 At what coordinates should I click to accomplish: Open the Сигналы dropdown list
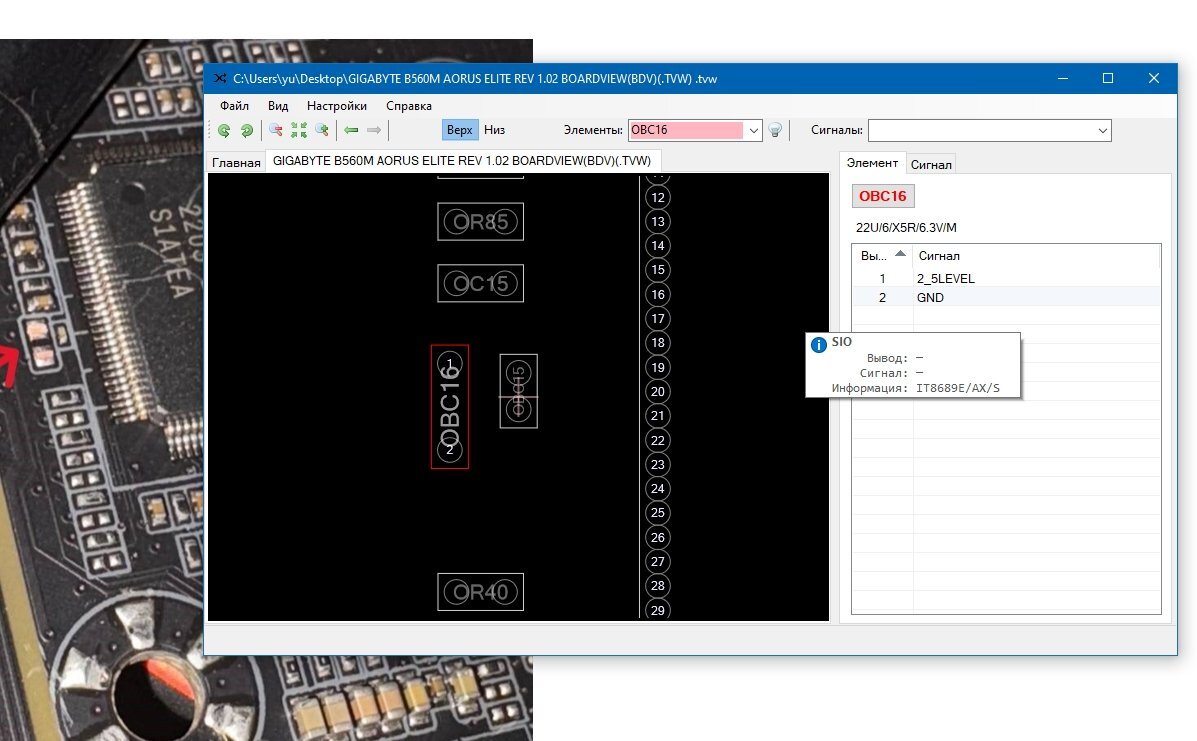point(1102,130)
